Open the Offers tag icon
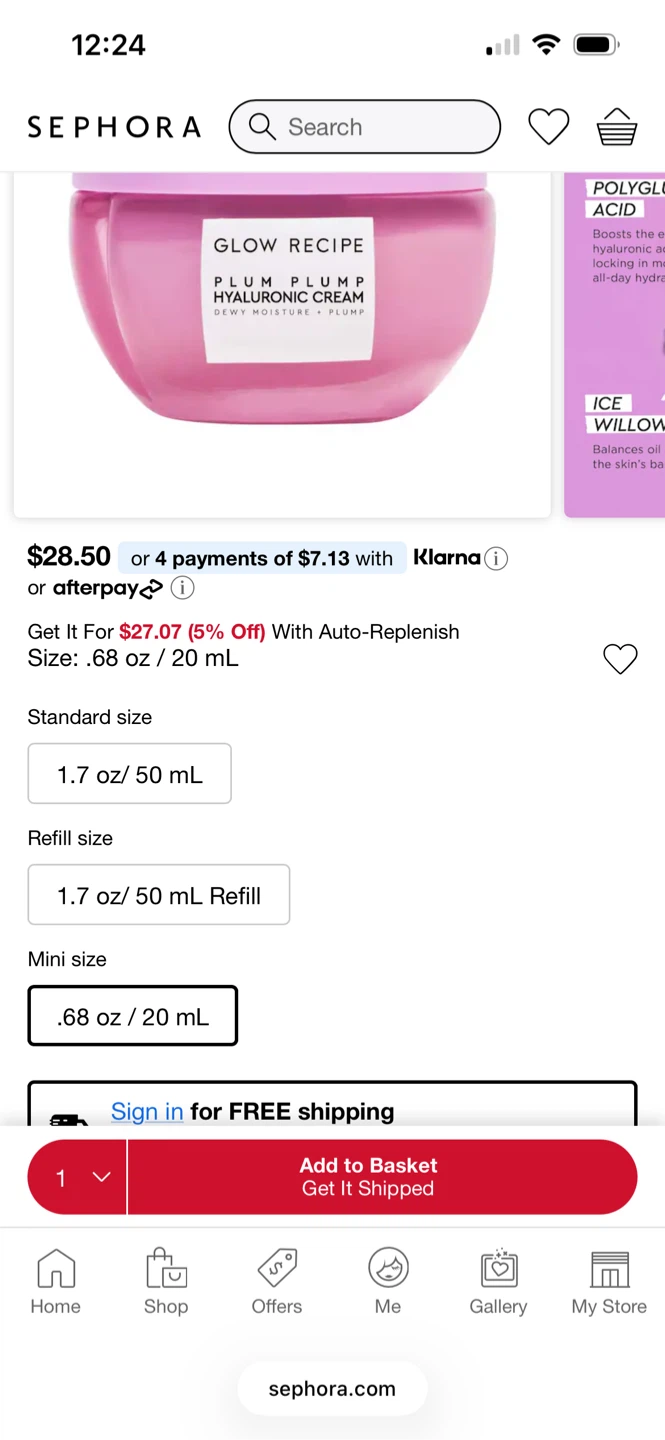The image size is (665, 1440). pyautogui.click(x=277, y=1281)
